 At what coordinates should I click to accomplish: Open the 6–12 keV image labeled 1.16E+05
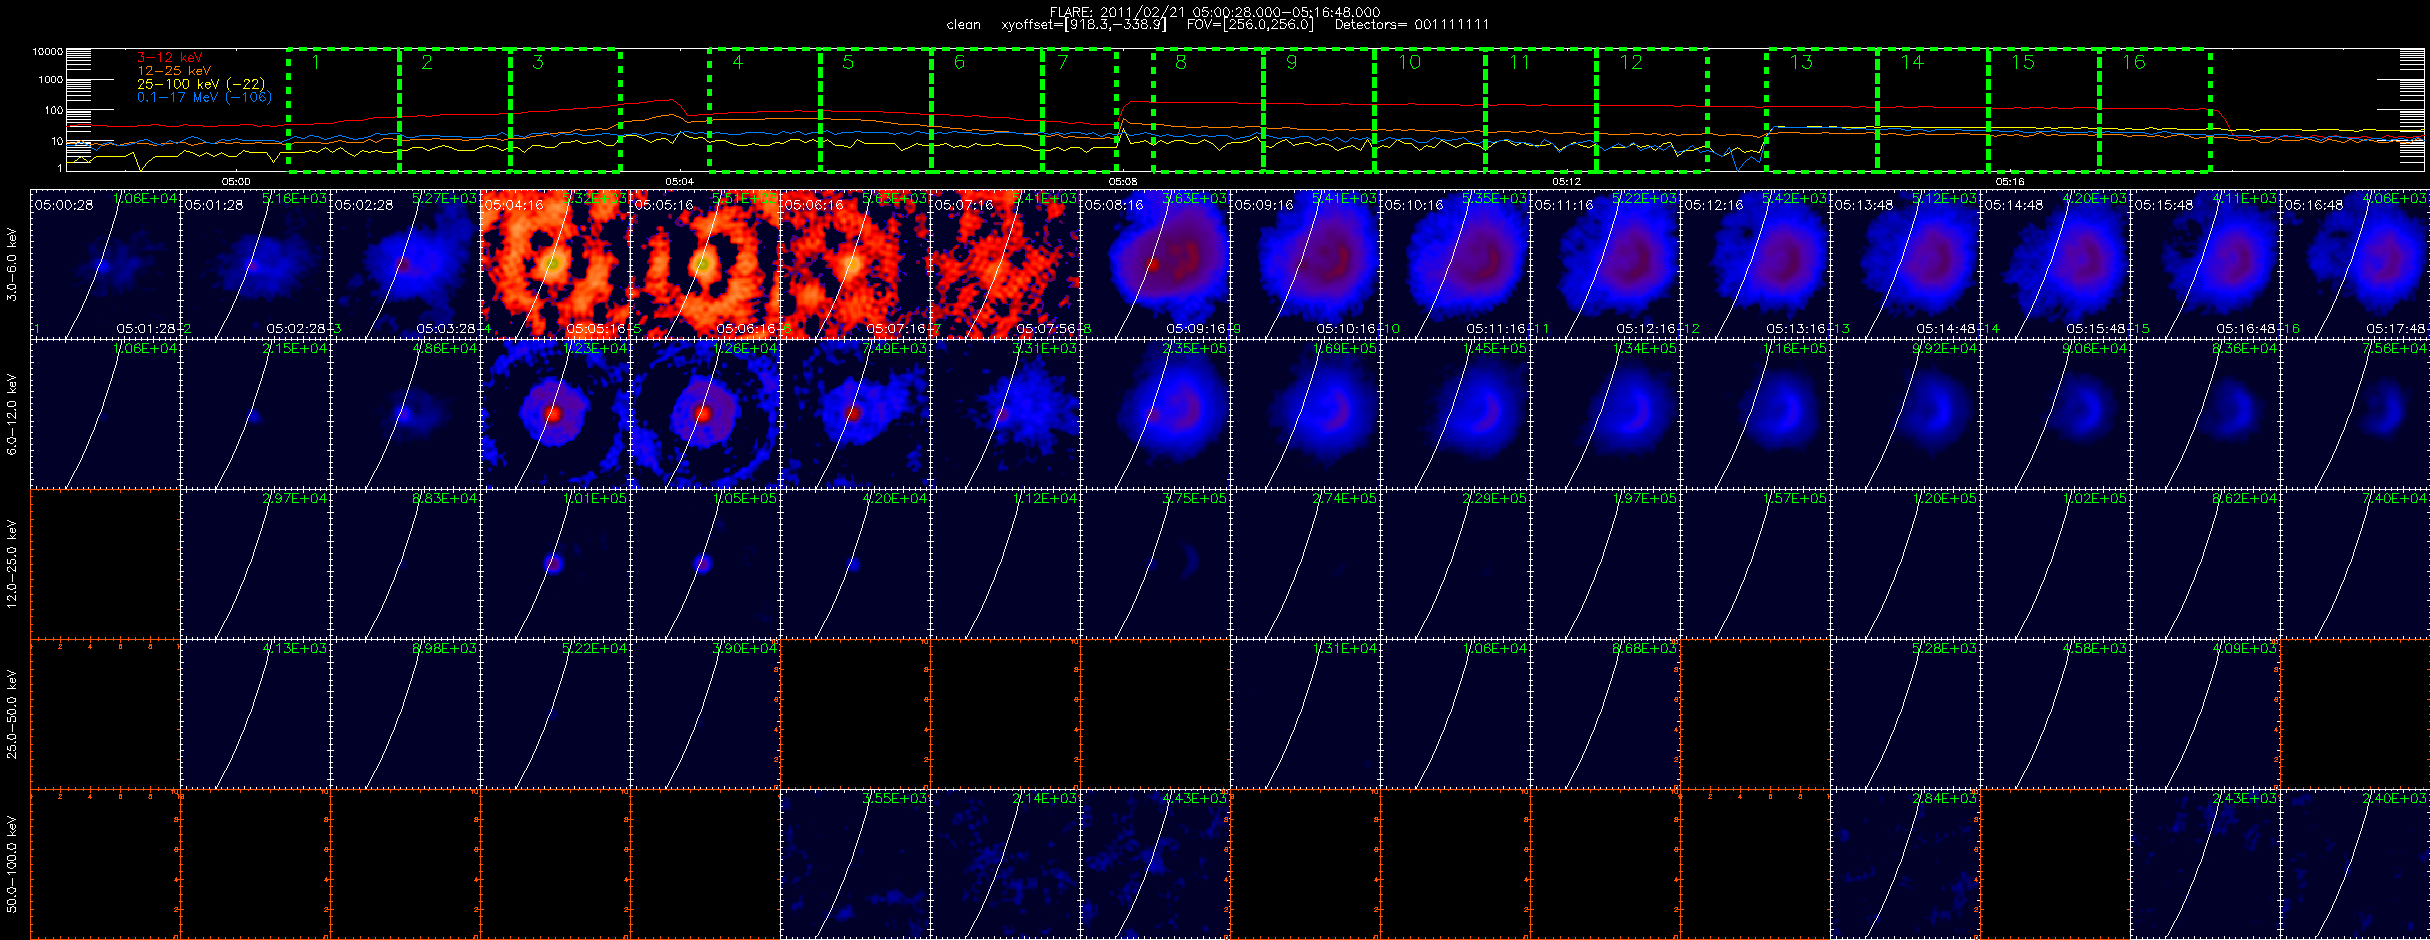coord(1756,414)
